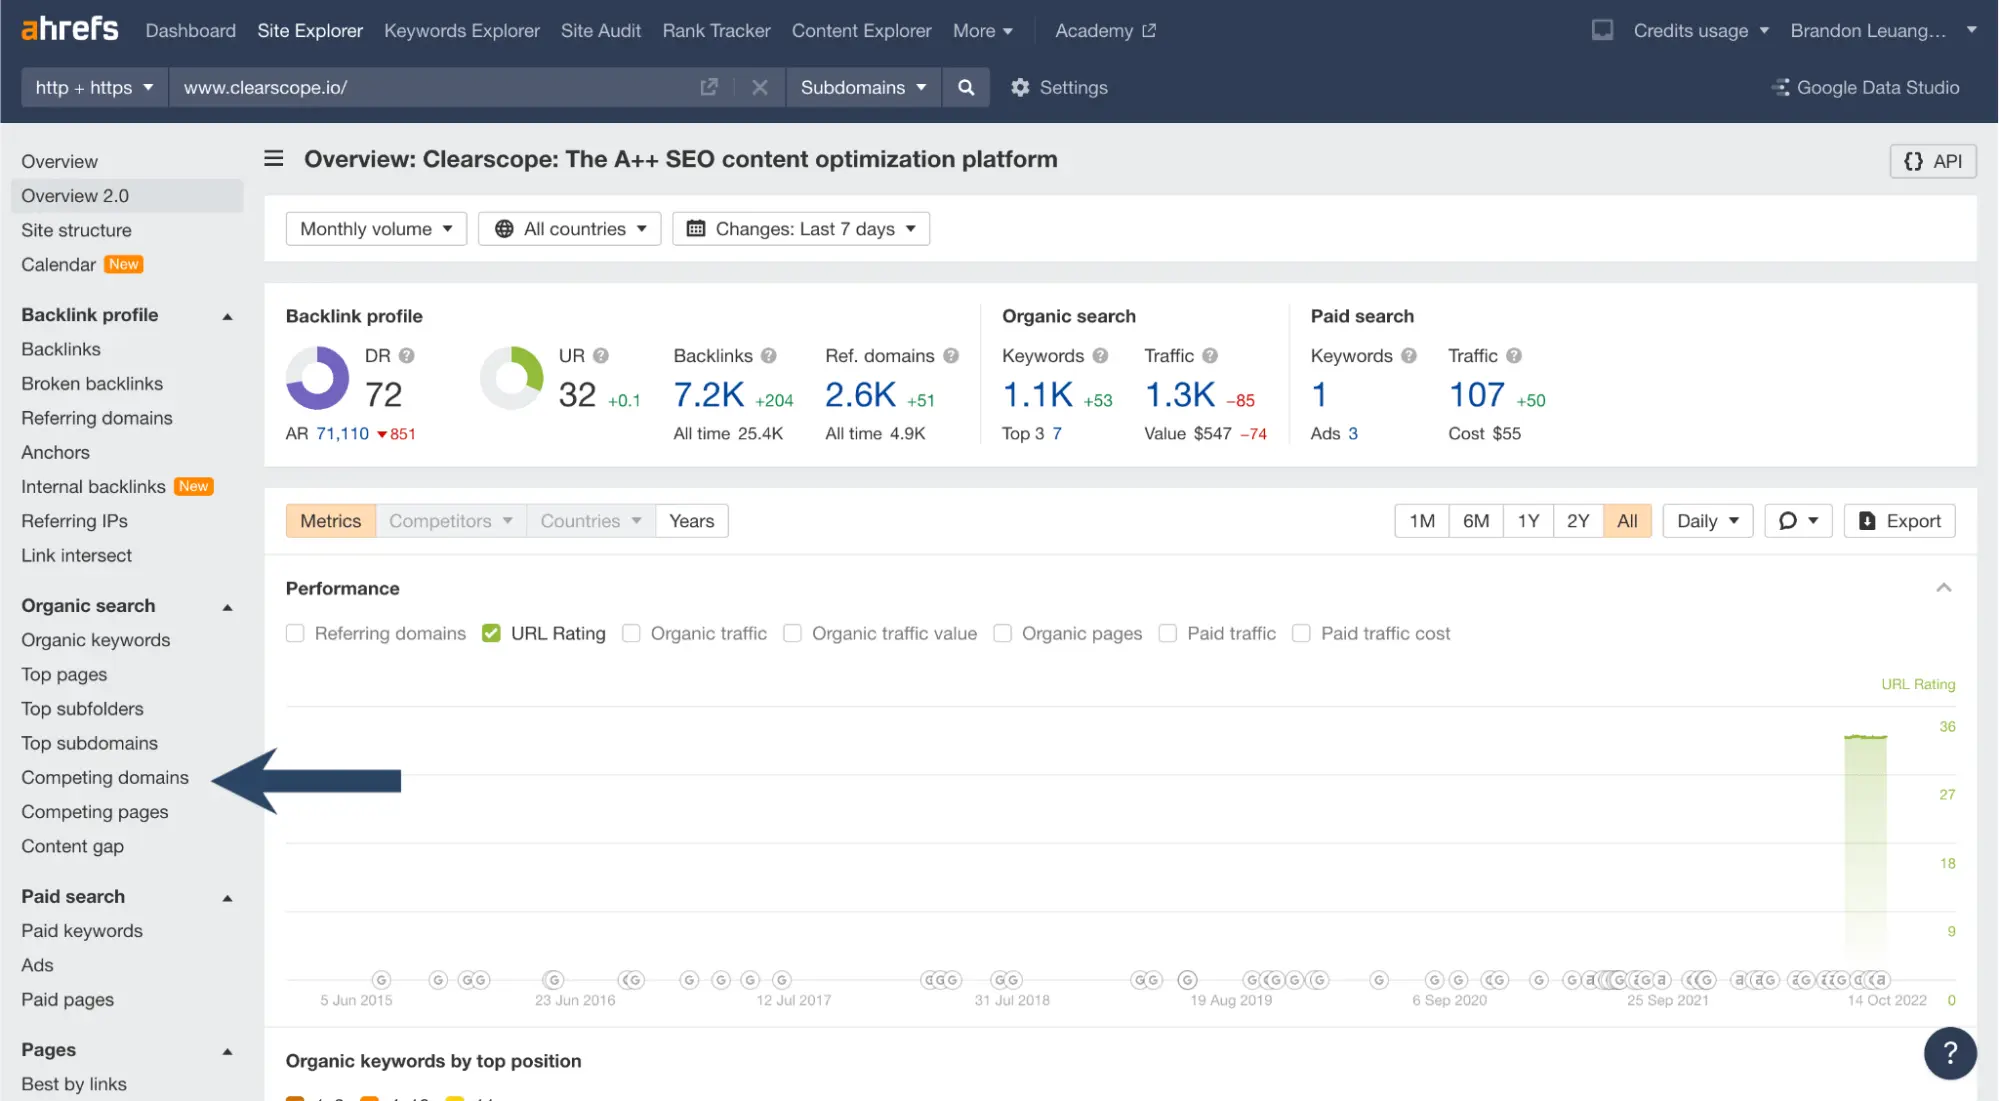
Task: Tick the Referring domains checkbox
Action: pyautogui.click(x=295, y=633)
